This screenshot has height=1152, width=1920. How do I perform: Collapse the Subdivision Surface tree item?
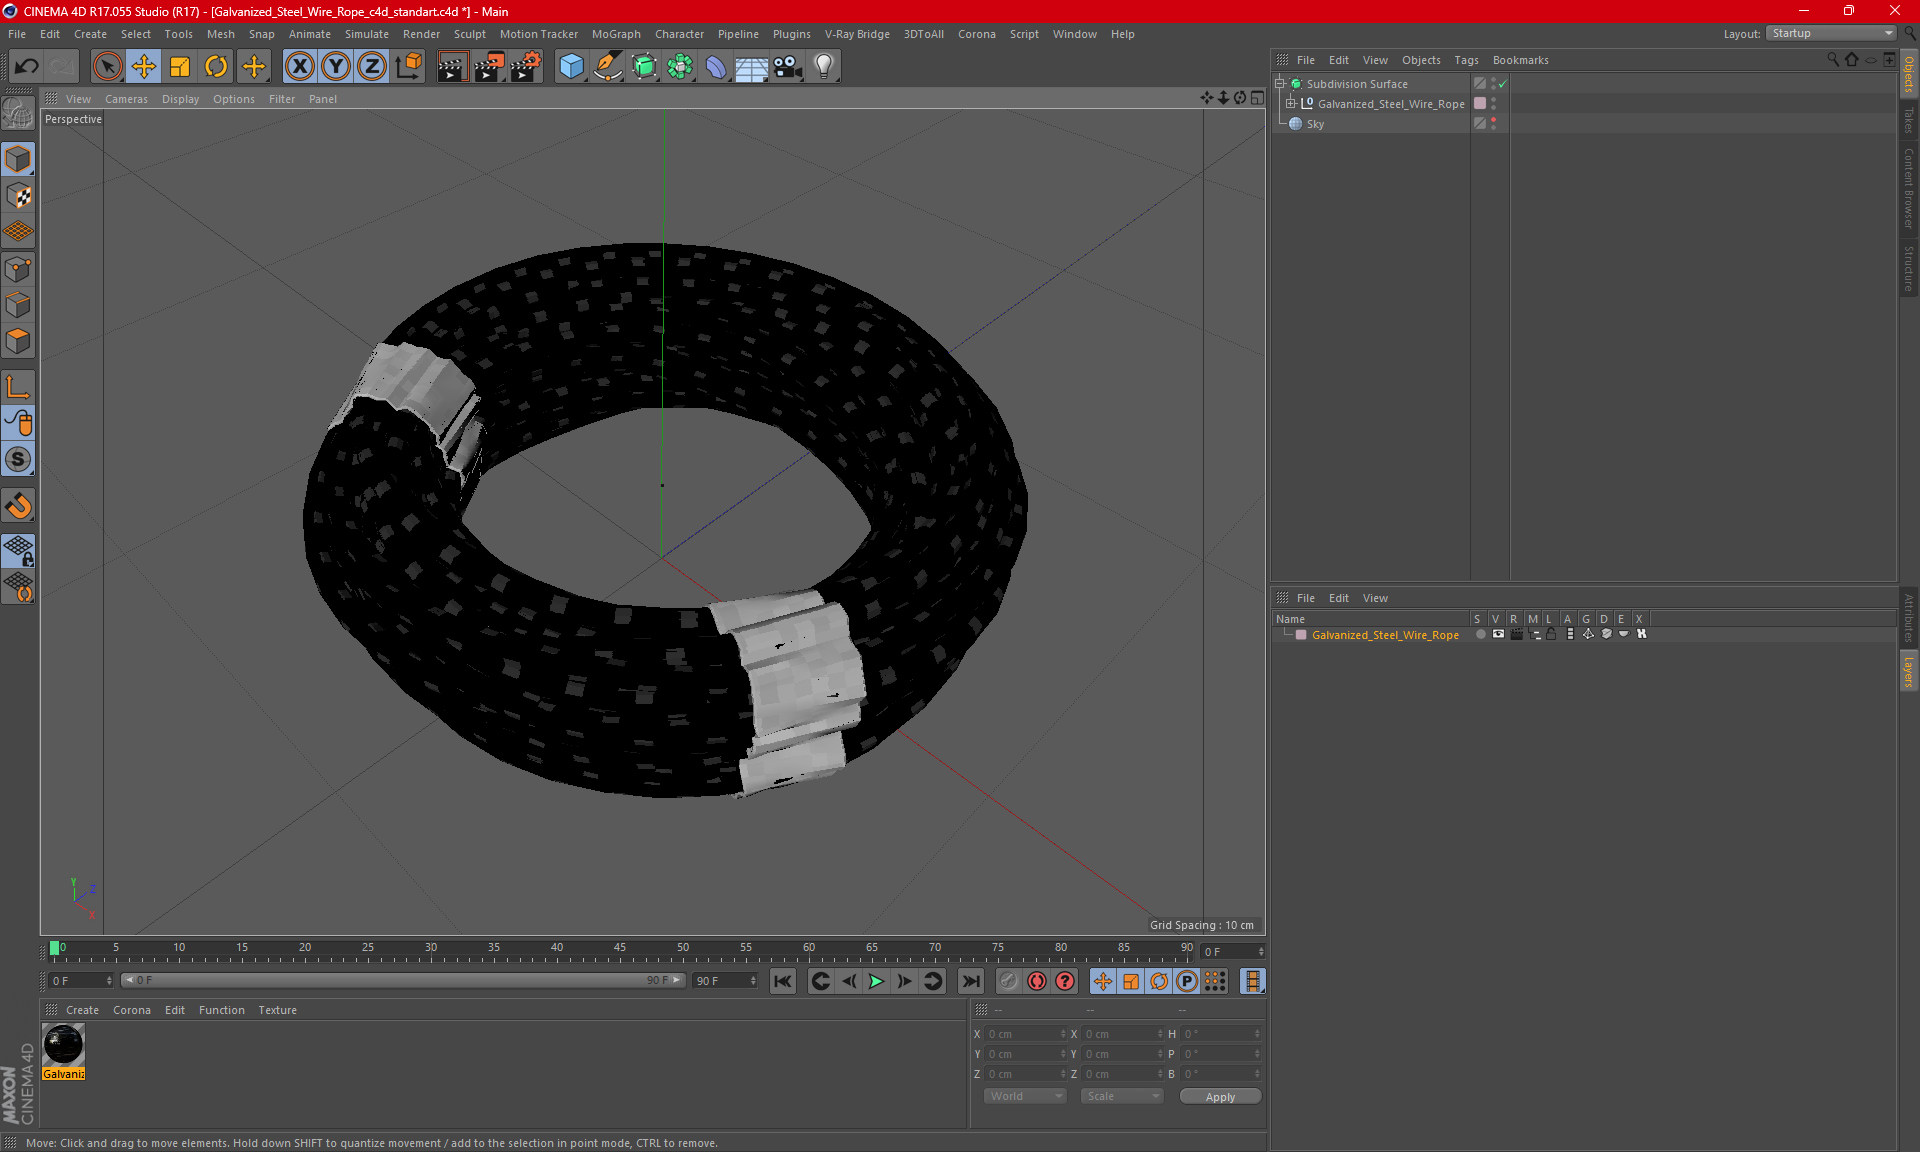1280,83
